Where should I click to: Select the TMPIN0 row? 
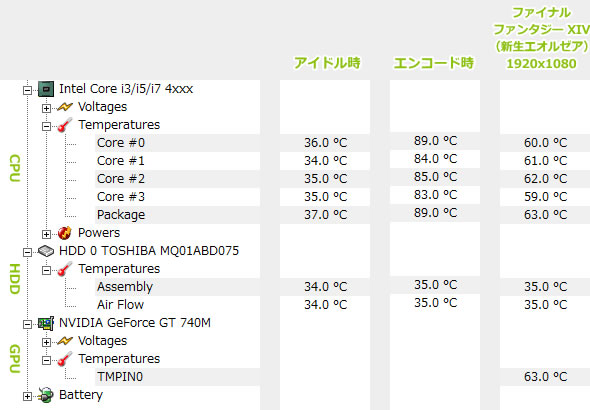click(x=177, y=377)
